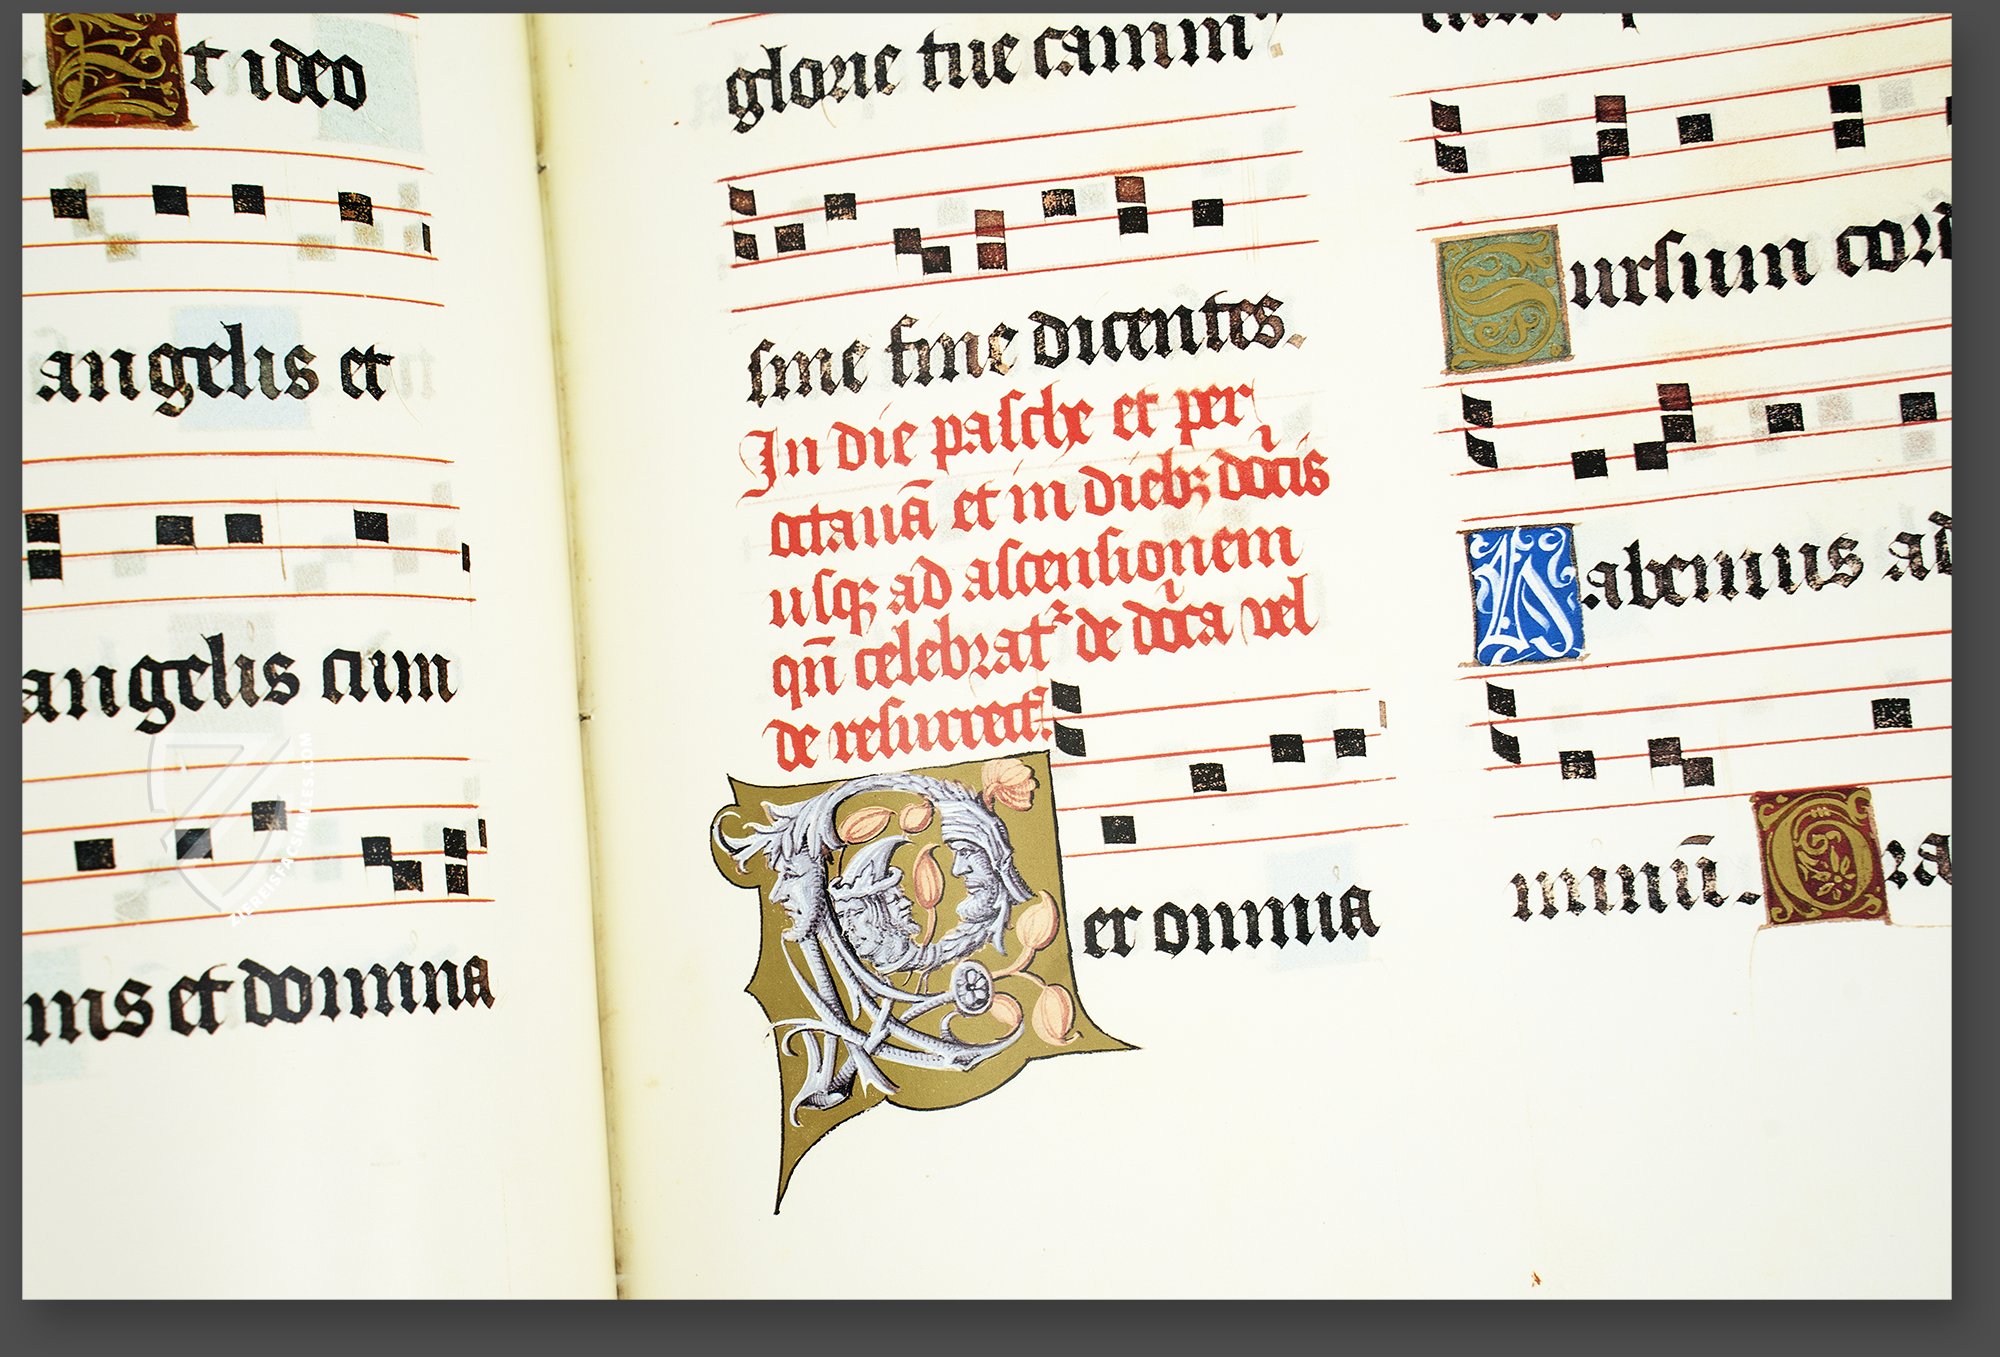Click the gold initial beside "t ideo"
Viewport: 2000px width, 1357px height.
pyautogui.click(x=115, y=68)
